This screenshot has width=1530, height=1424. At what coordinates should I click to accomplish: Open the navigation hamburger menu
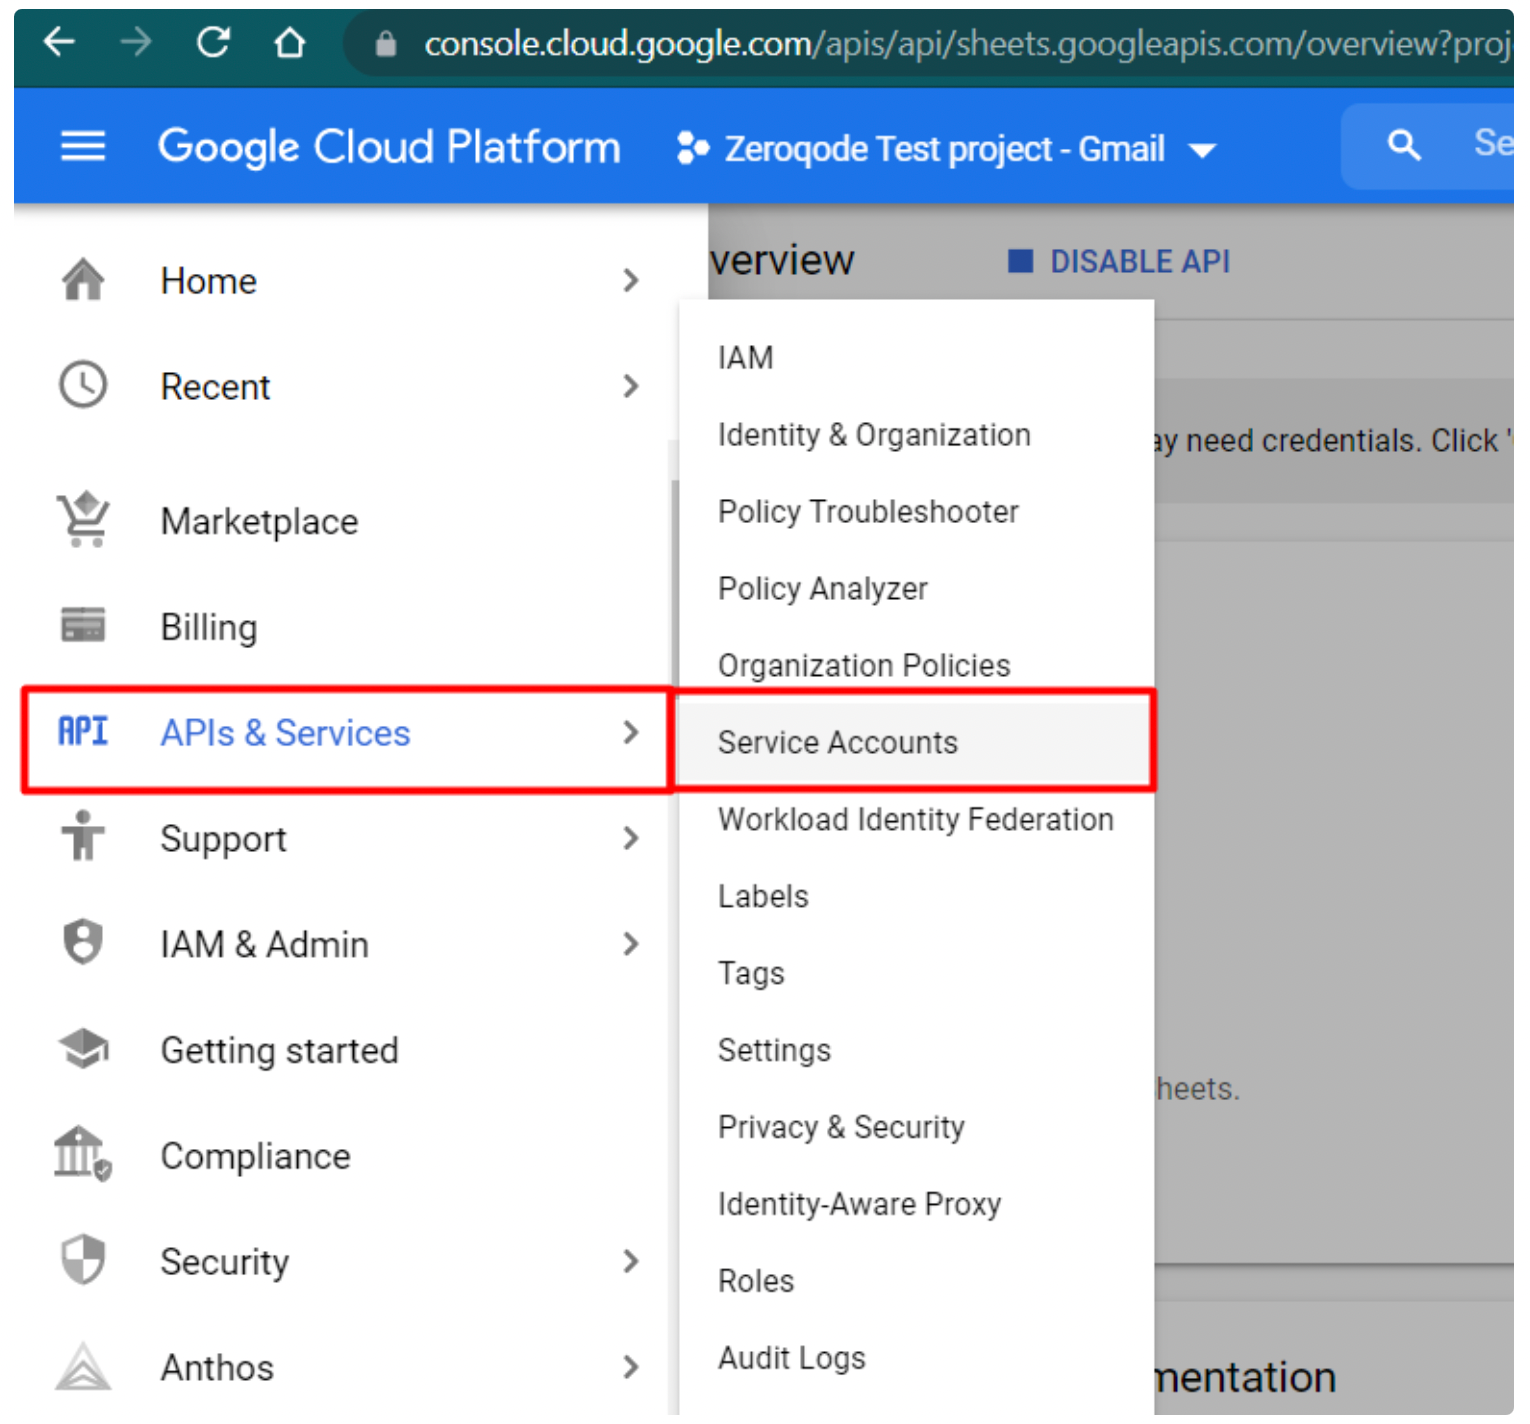tap(82, 146)
